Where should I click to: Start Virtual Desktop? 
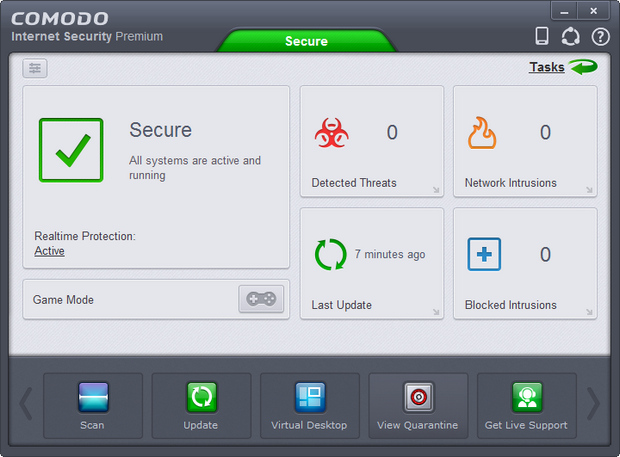[x=310, y=406]
